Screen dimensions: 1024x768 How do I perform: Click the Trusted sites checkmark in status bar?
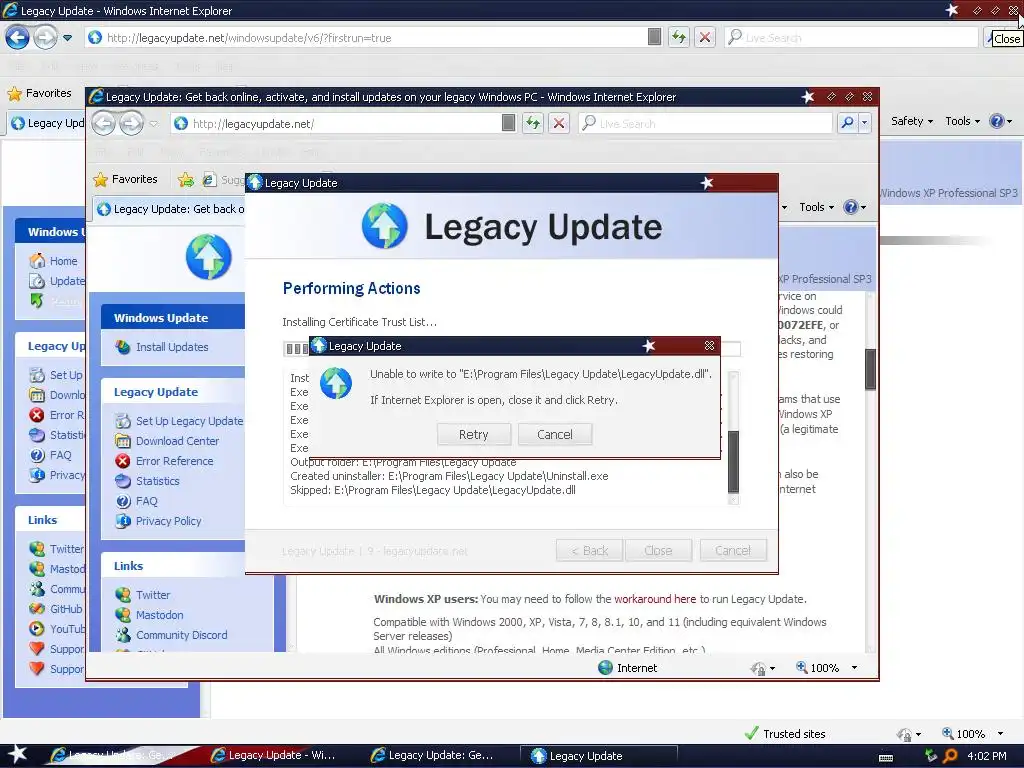click(x=752, y=733)
